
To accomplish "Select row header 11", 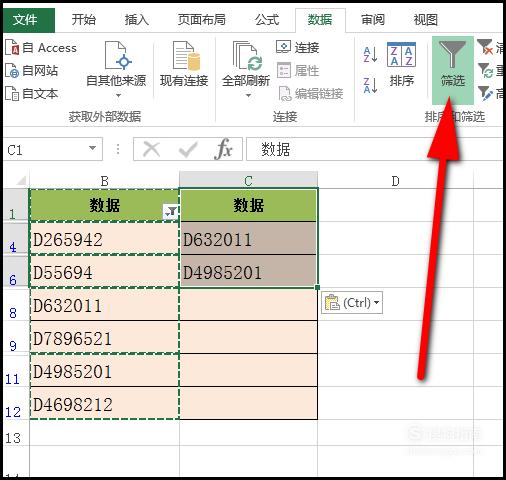I will tap(16, 371).
